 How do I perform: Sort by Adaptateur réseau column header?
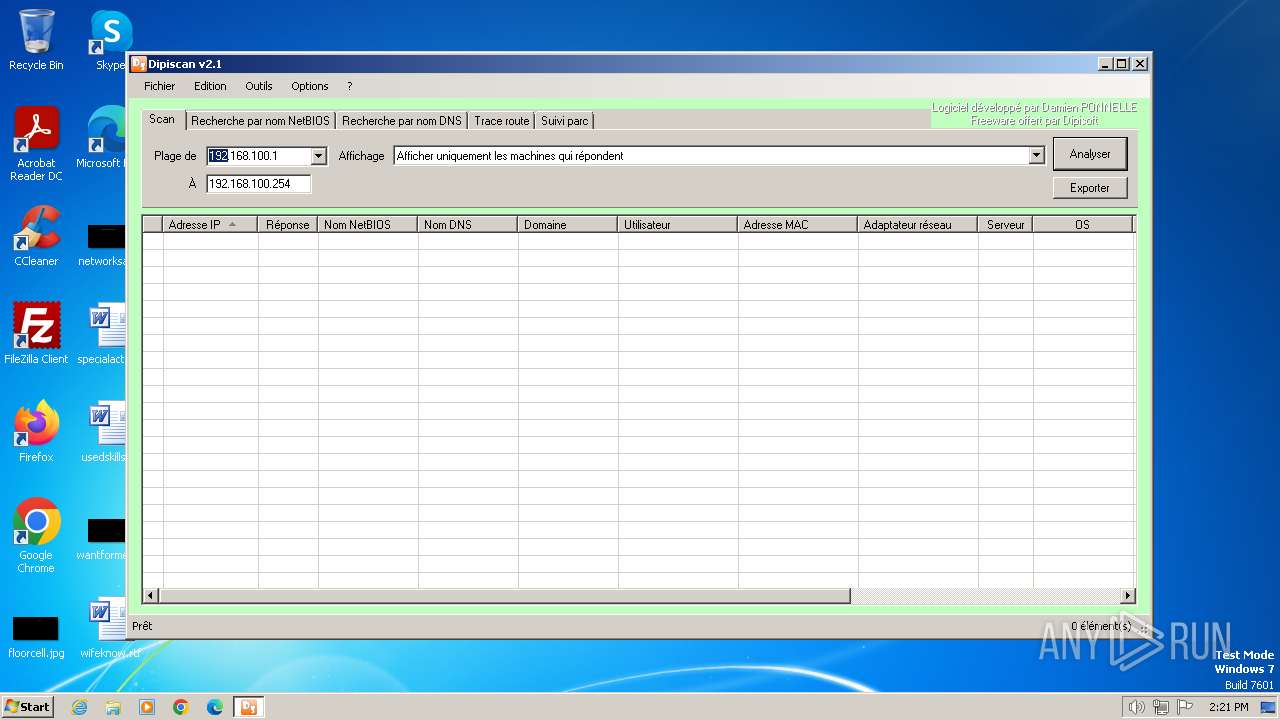pyautogui.click(x=918, y=225)
